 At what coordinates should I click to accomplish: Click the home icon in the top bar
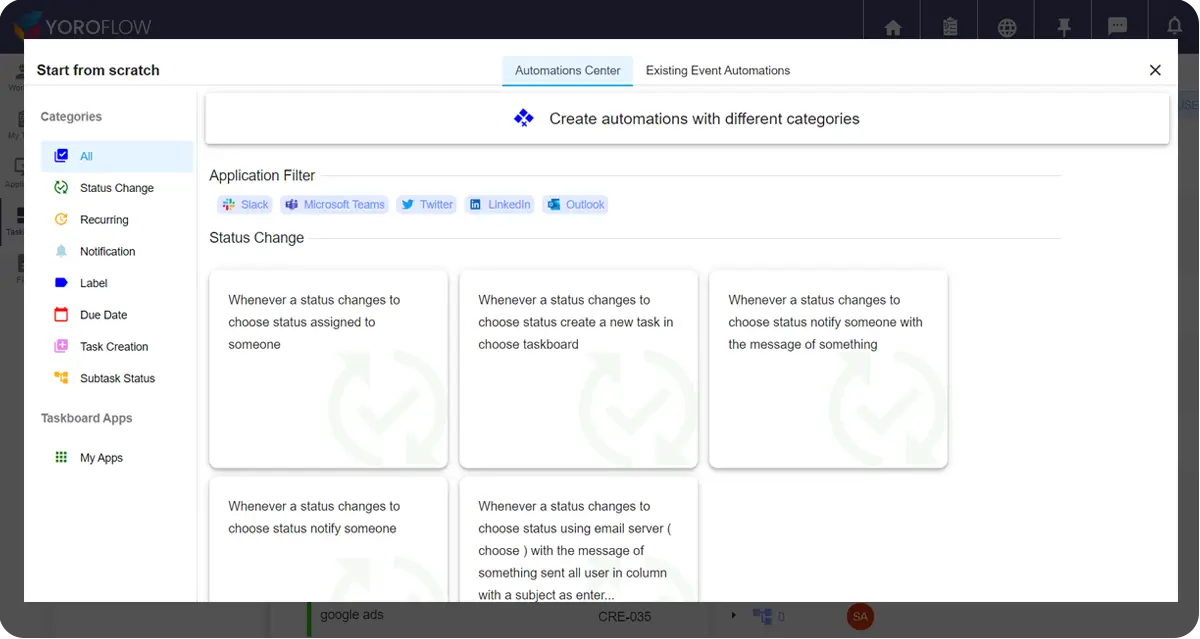pos(891,24)
